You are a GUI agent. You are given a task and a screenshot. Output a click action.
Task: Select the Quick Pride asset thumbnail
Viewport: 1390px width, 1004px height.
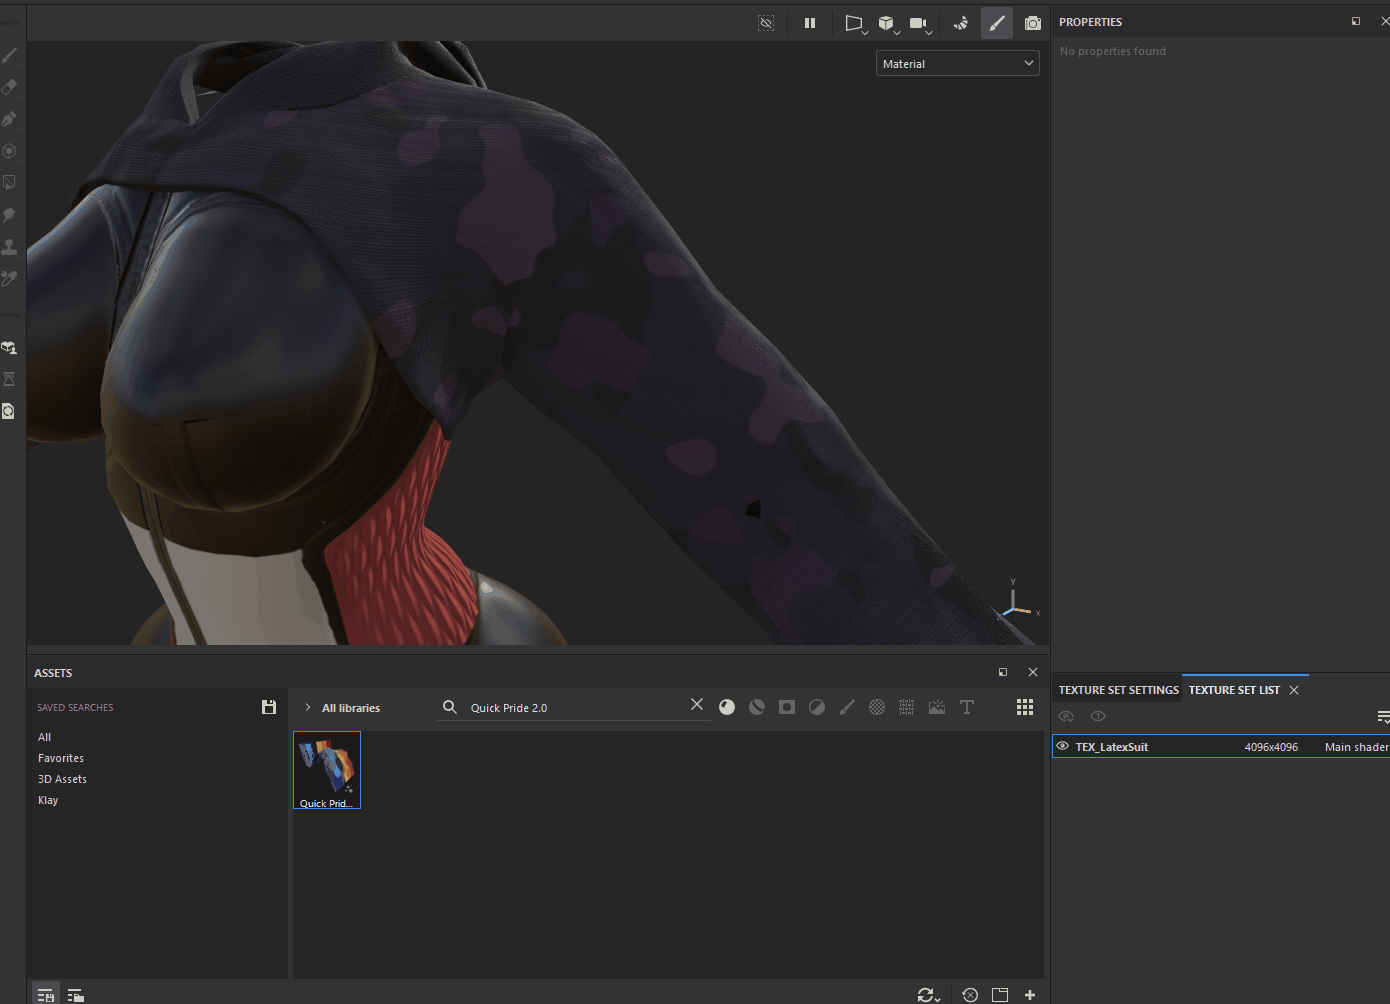click(327, 770)
